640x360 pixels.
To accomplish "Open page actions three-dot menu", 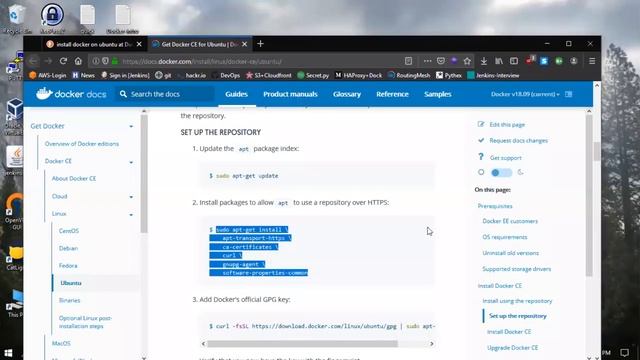I will click(427, 61).
